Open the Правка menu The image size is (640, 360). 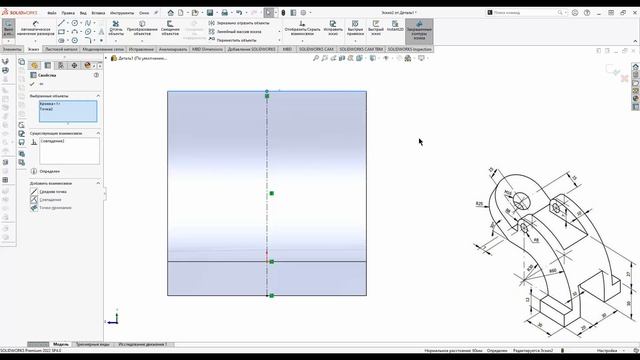click(x=68, y=13)
